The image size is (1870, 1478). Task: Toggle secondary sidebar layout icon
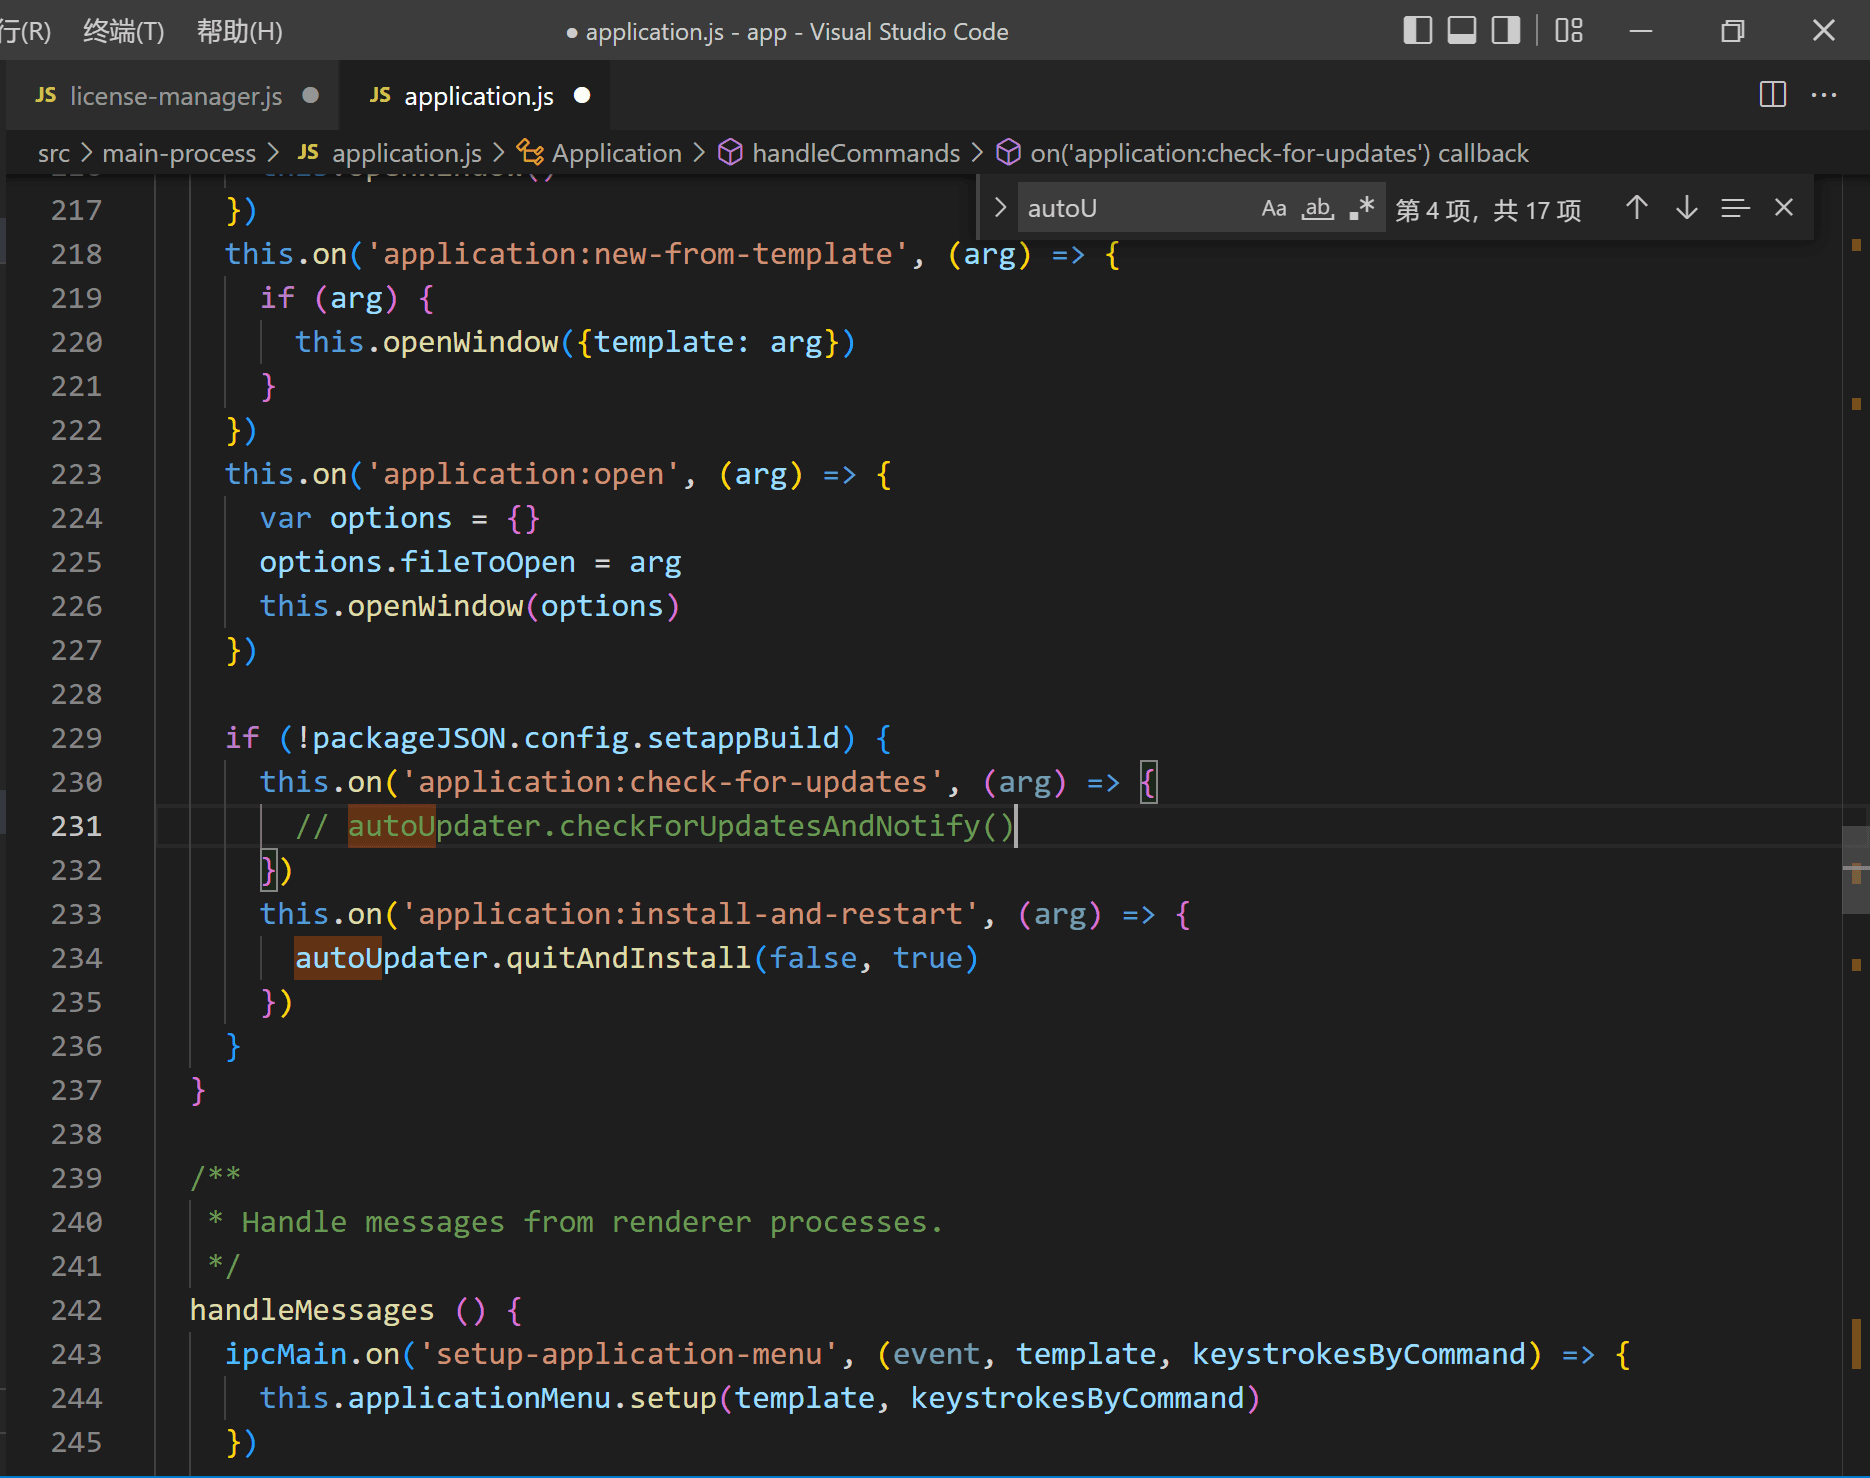(1506, 31)
